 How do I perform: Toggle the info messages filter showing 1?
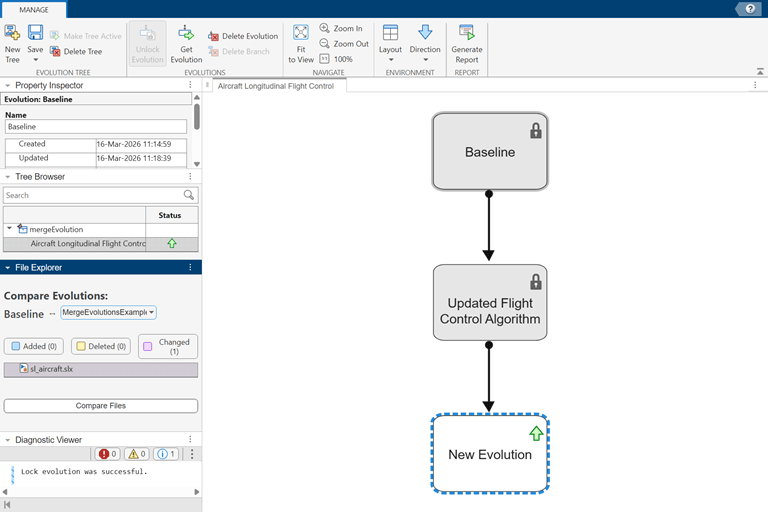click(166, 454)
